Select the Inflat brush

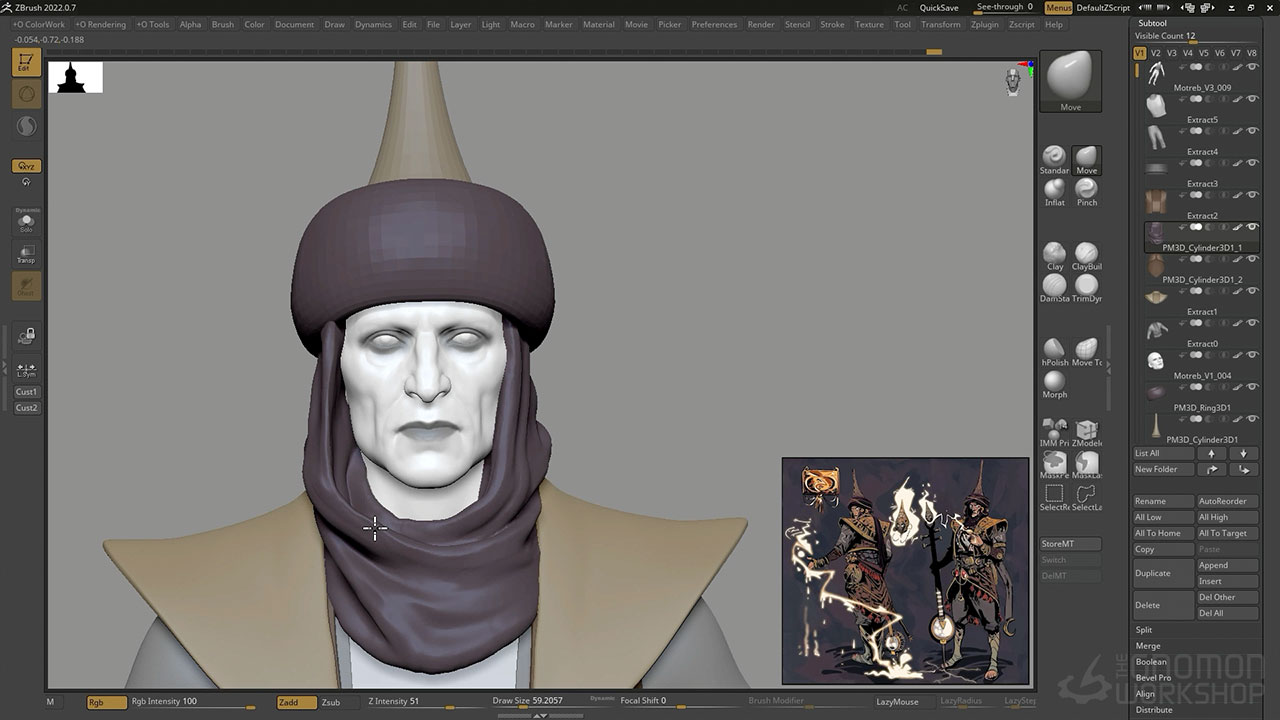click(1054, 190)
